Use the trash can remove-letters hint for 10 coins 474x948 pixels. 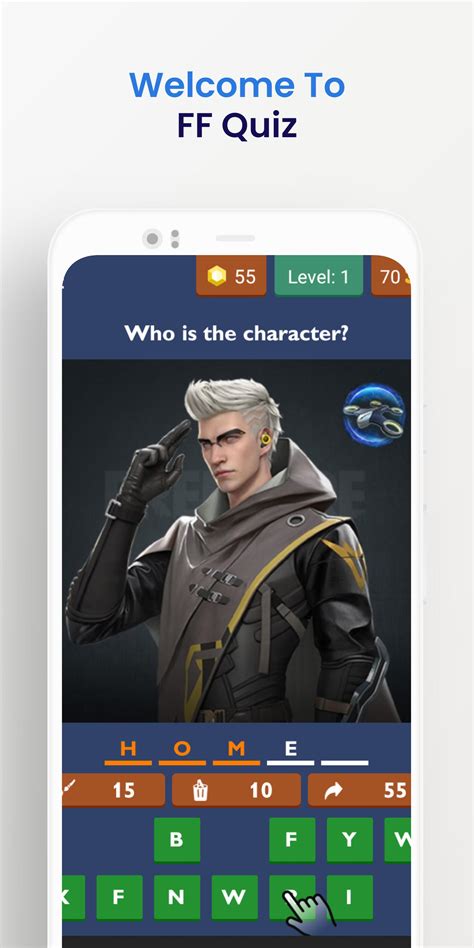click(x=236, y=790)
